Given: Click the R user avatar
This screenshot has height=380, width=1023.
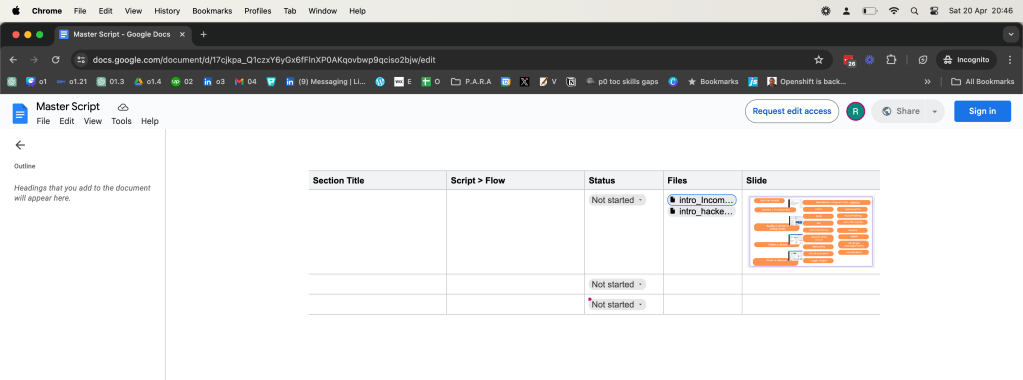Looking at the screenshot, I should (x=855, y=112).
